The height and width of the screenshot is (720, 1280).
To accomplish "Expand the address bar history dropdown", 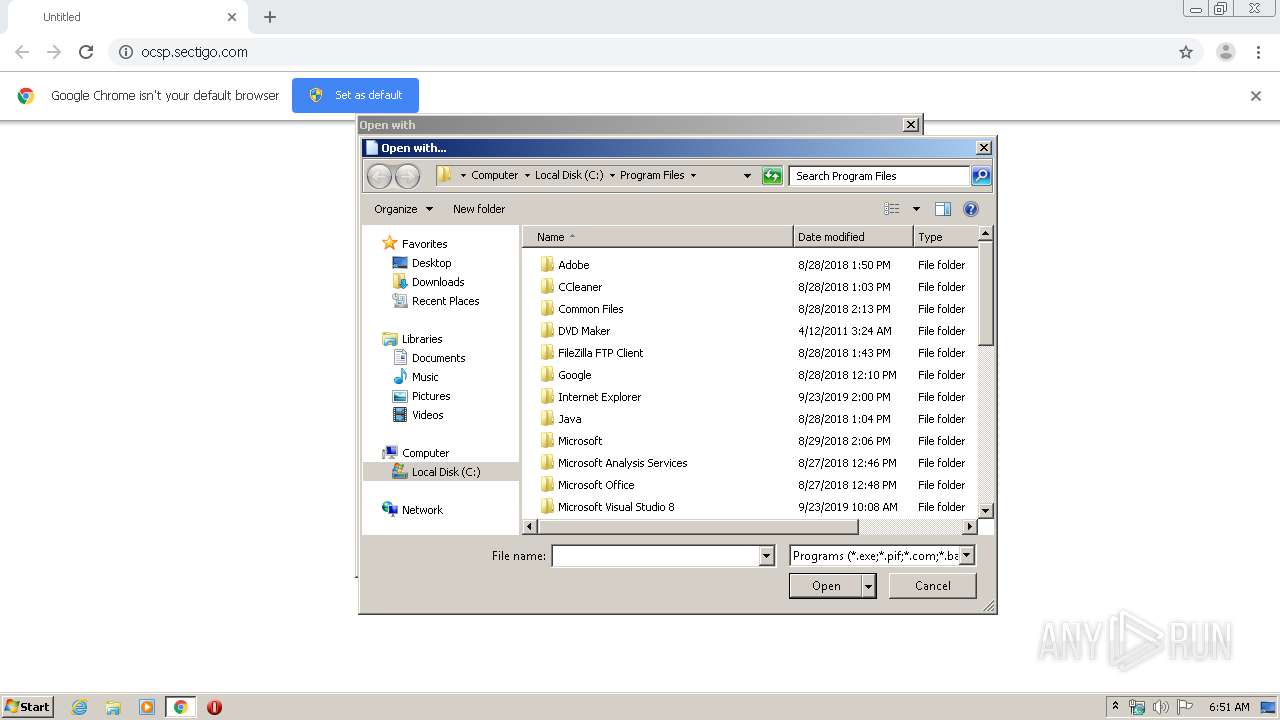I will [747, 176].
